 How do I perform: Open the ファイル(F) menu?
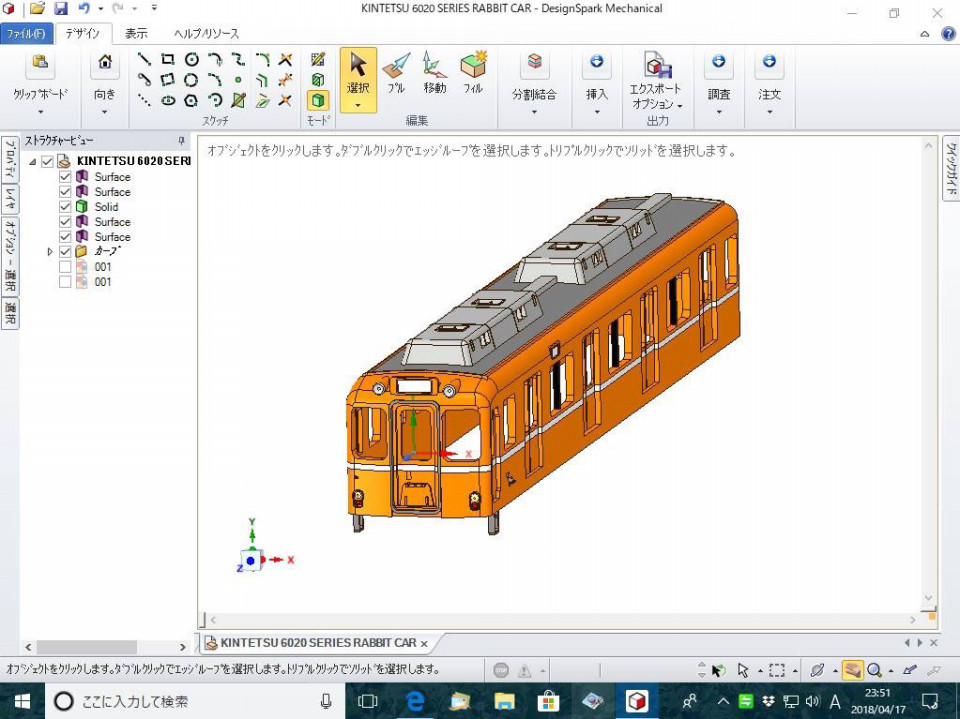tap(26, 34)
